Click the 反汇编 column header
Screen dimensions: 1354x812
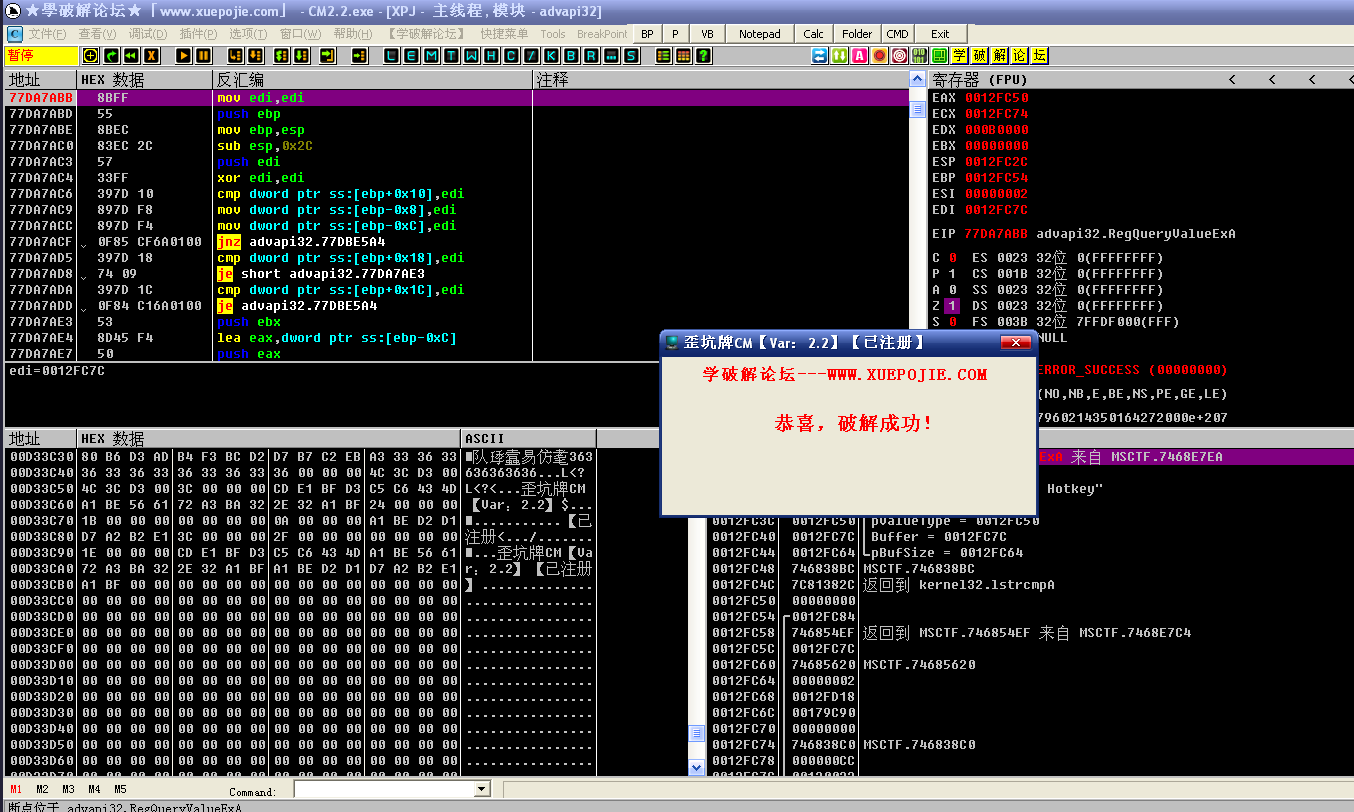tap(372, 79)
